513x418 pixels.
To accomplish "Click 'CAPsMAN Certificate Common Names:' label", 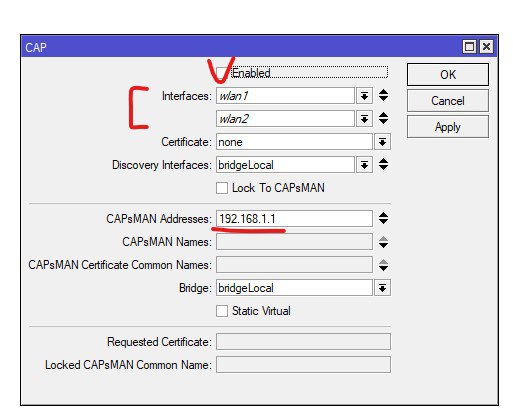I will click(x=120, y=265).
